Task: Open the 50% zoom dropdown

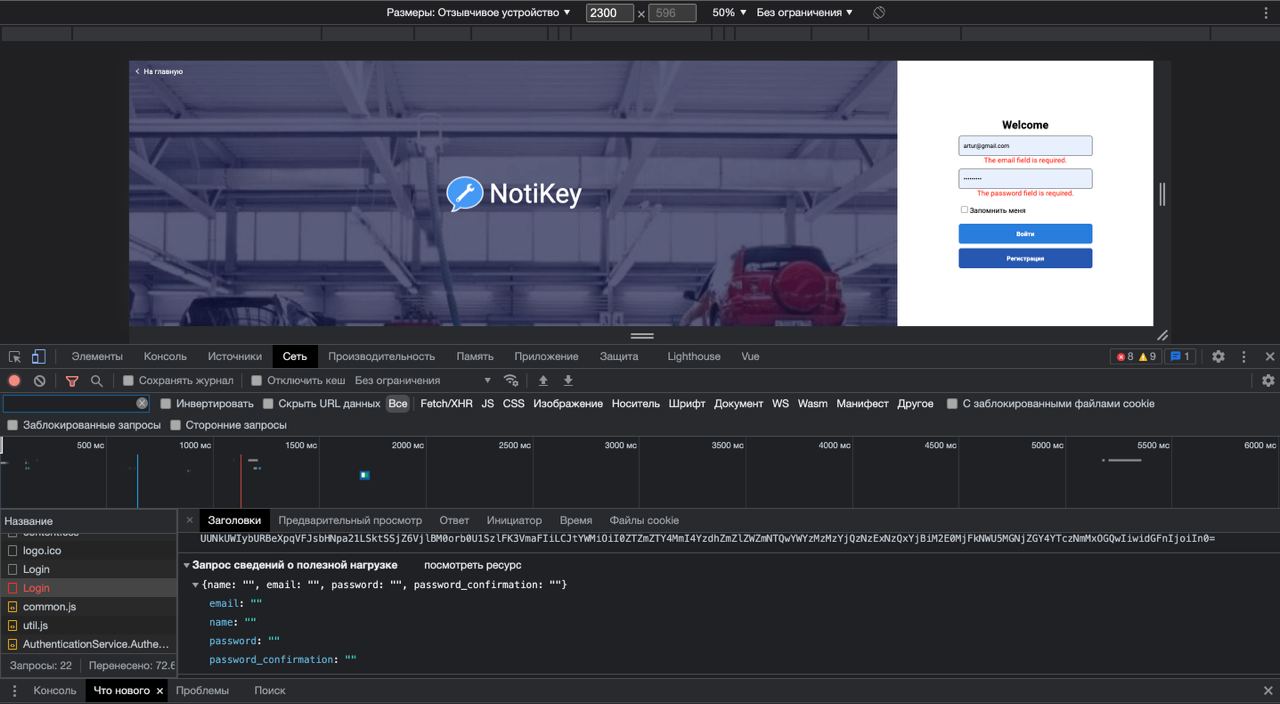Action: pos(729,13)
